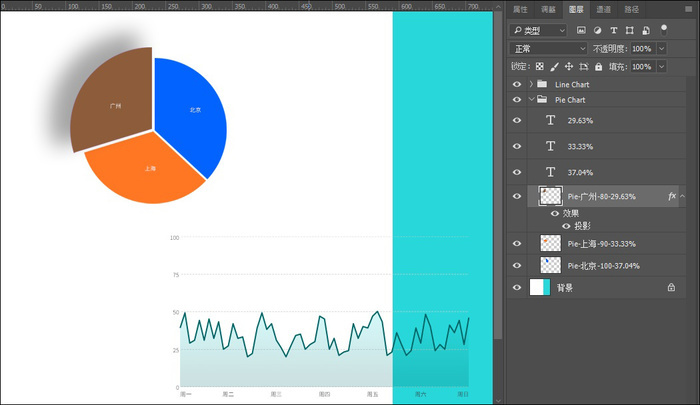Click the scroll-down arrow of canvas scrollbar
This screenshot has height=405, width=700.
click(x=498, y=401)
